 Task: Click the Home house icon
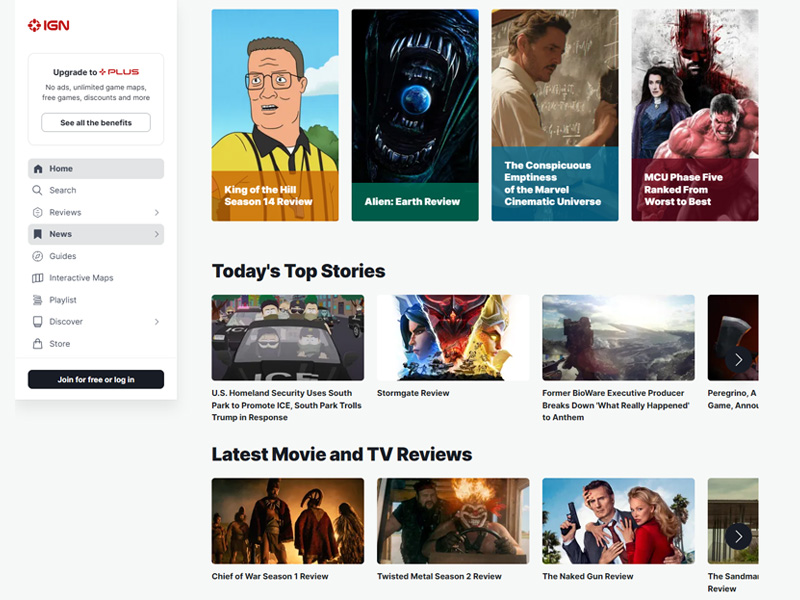[38, 169]
